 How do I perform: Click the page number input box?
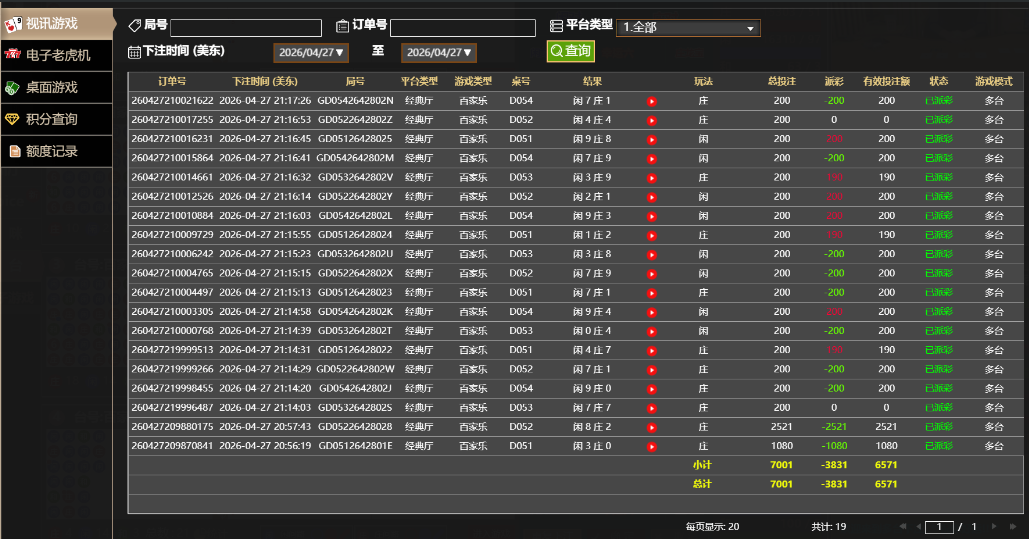(x=939, y=527)
